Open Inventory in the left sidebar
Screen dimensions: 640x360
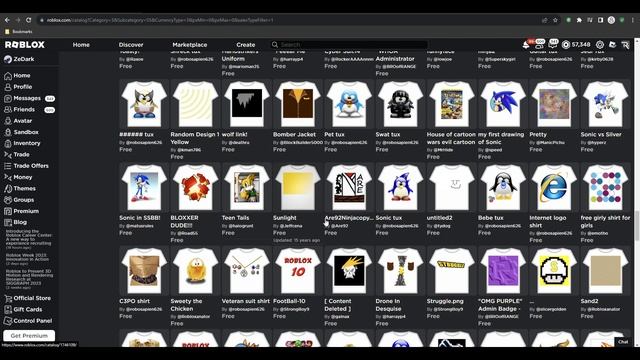(x=22, y=143)
